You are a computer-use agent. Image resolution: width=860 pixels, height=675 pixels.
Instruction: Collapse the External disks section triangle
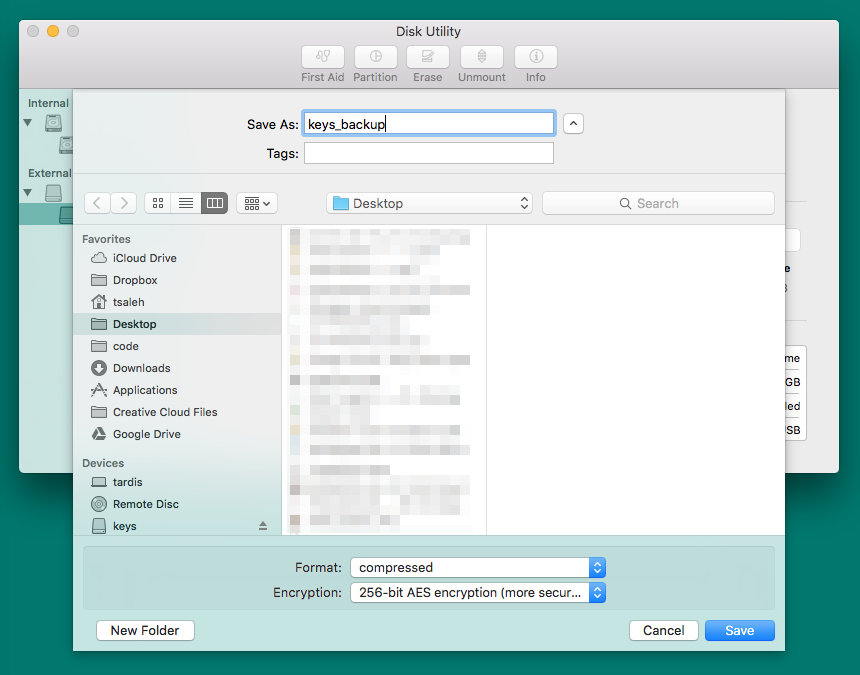point(28,192)
